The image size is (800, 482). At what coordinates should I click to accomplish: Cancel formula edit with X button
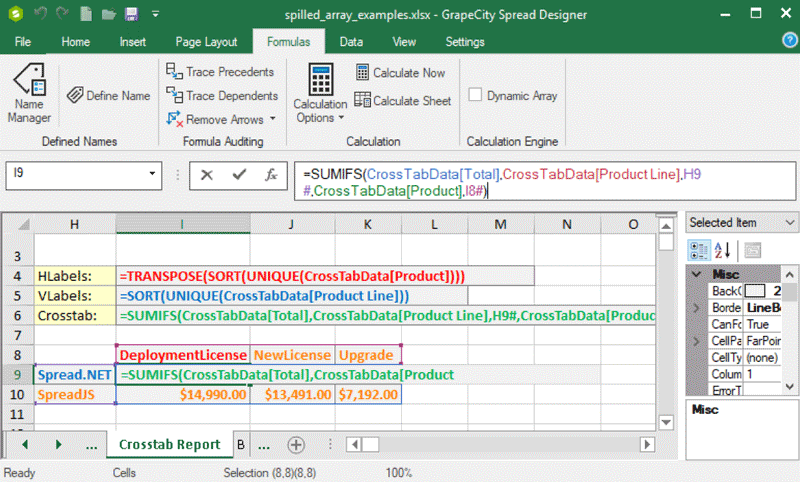click(207, 175)
